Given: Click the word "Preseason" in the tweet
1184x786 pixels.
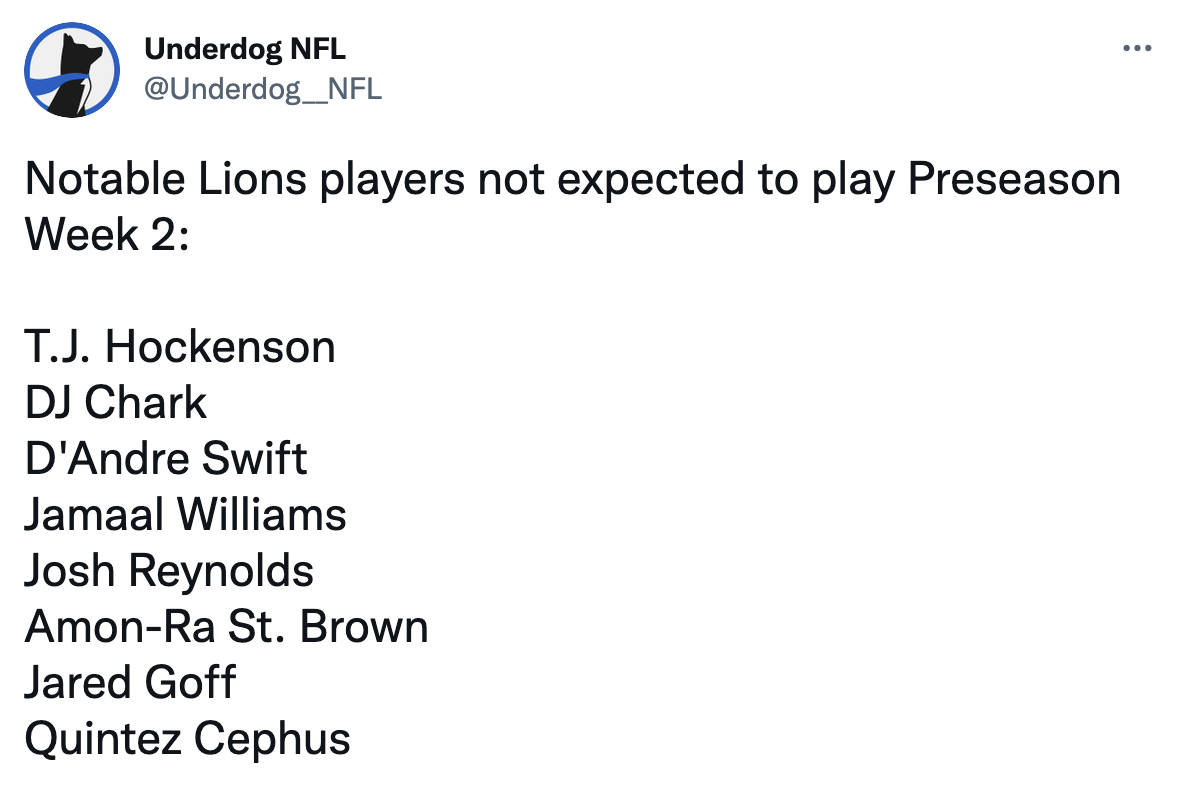Looking at the screenshot, I should [x=1014, y=180].
